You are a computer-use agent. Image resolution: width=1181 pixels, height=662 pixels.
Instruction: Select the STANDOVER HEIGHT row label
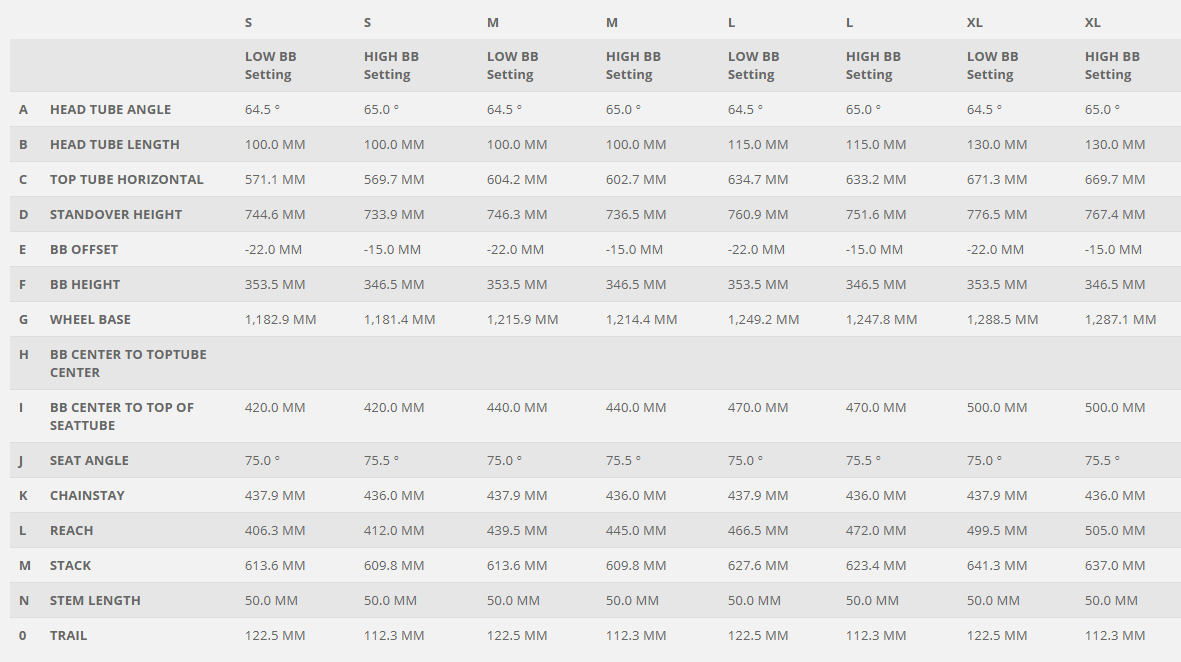click(x=116, y=214)
